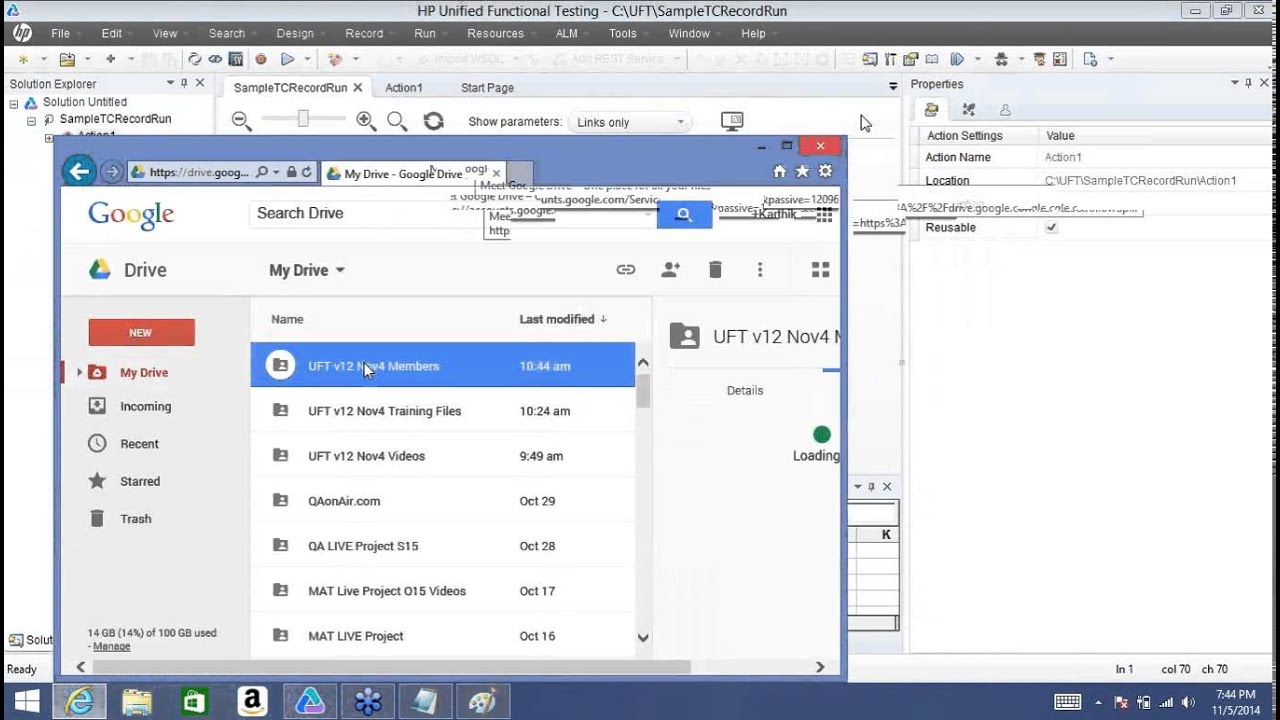The height and width of the screenshot is (720, 1280).
Task: Zoom in the canvas with plus magnifier
Action: (x=366, y=121)
